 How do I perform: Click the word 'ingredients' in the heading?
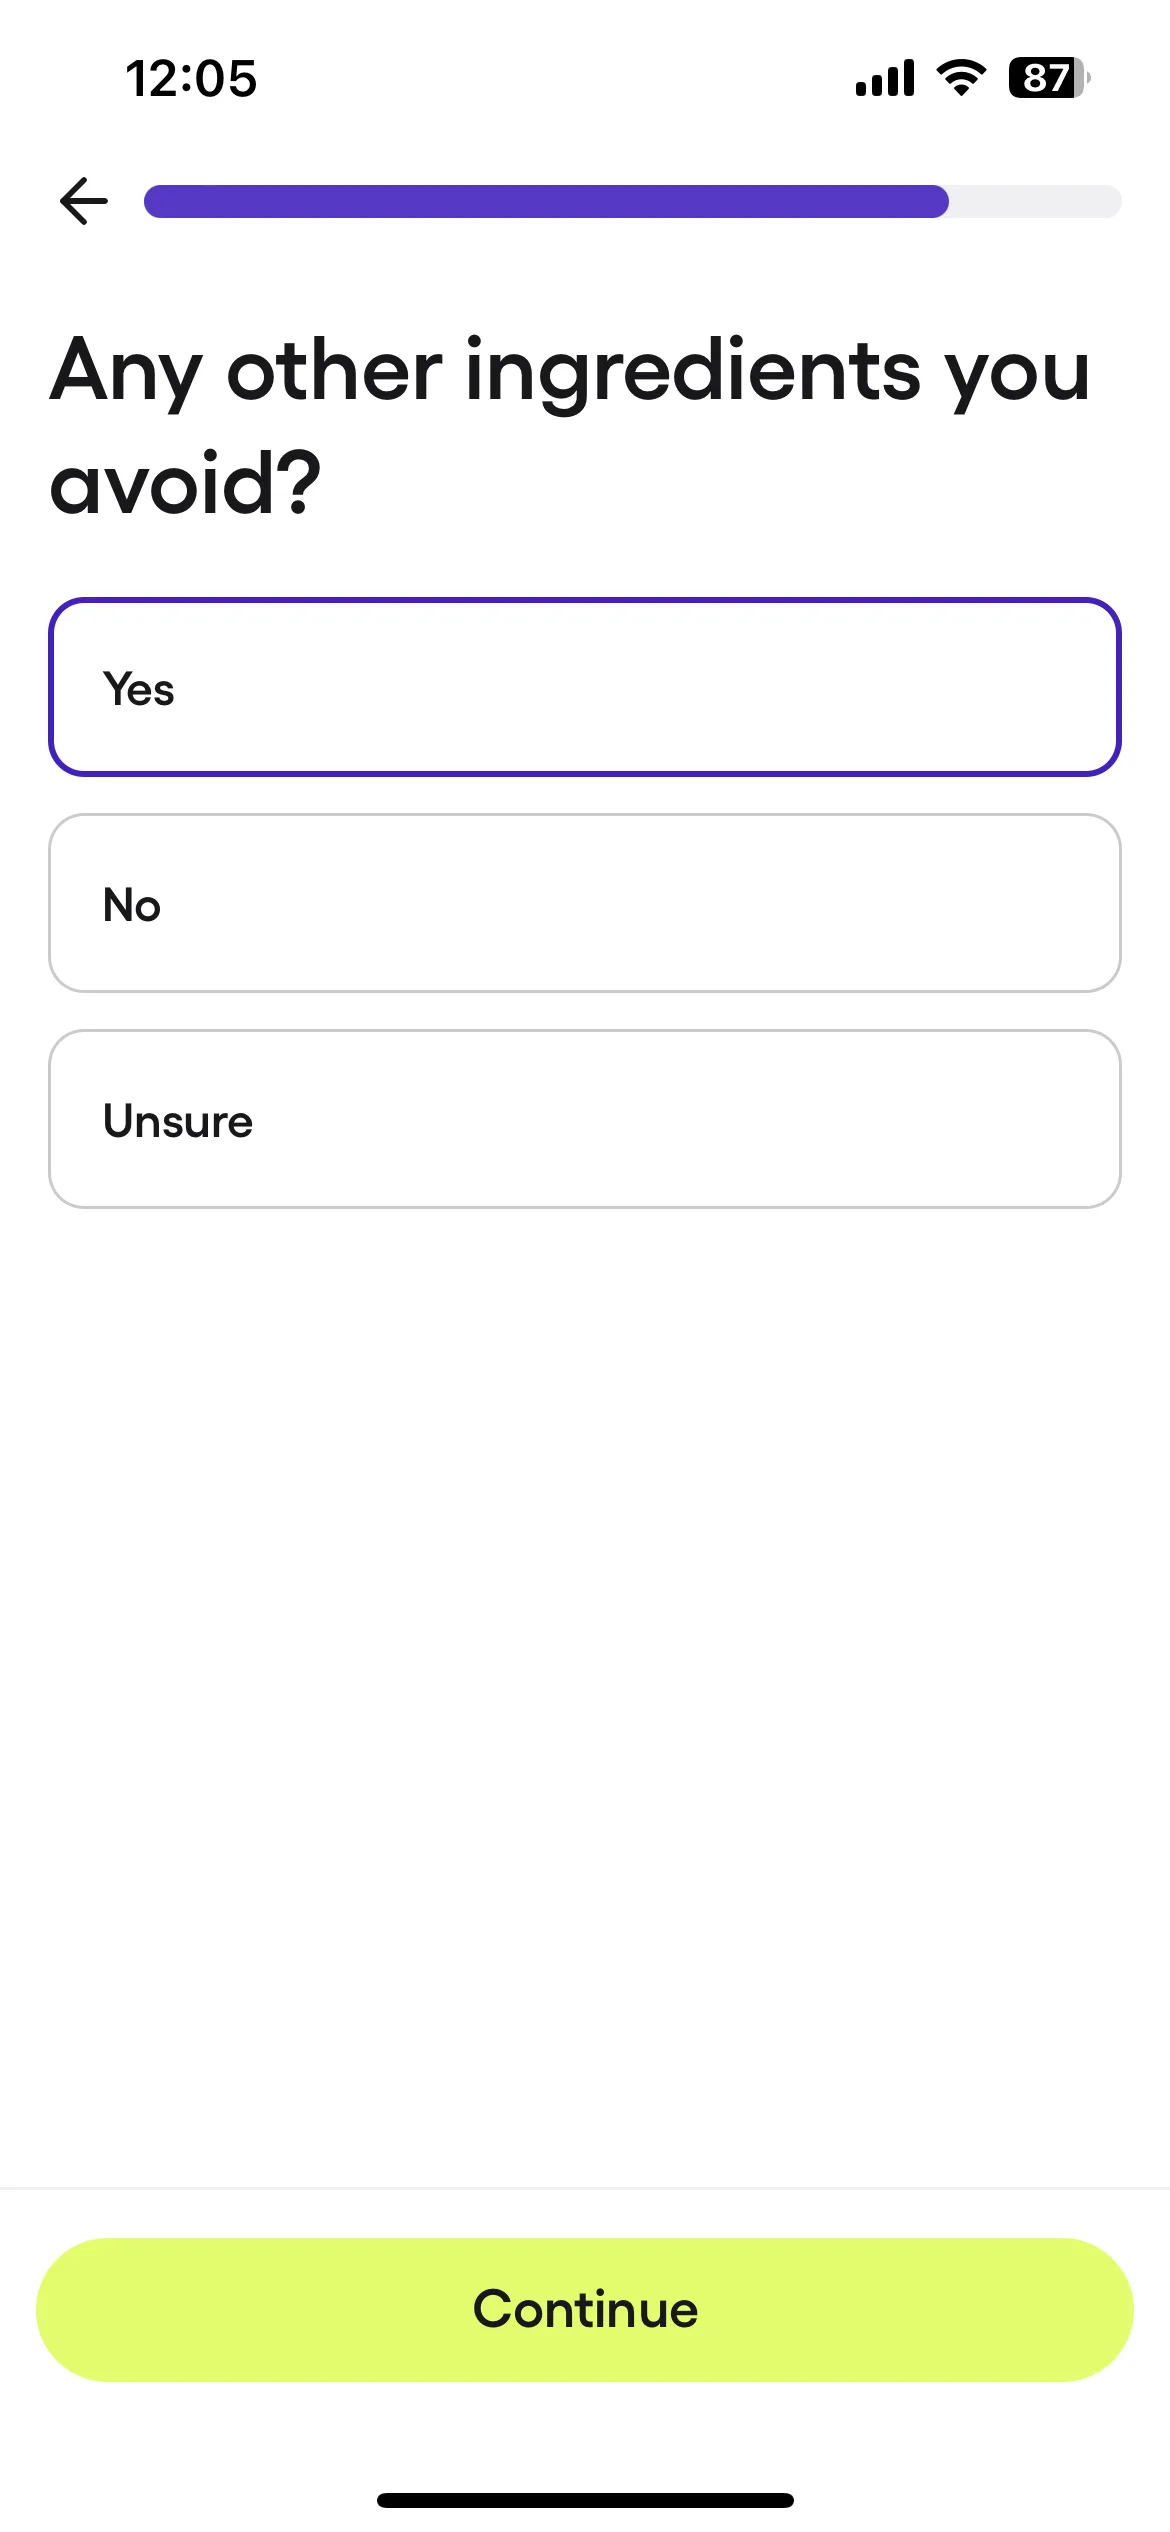pyautogui.click(x=693, y=372)
